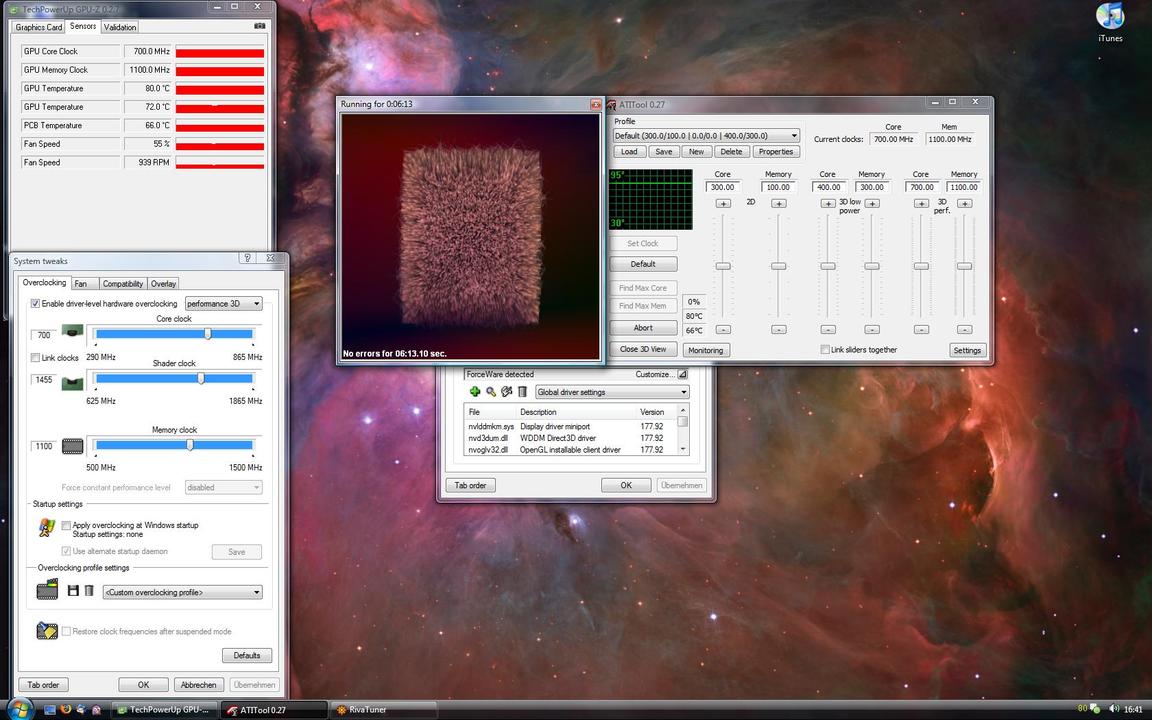Click the Defaults button in System tweaks
Screen dimensions: 1152x720
247,655
